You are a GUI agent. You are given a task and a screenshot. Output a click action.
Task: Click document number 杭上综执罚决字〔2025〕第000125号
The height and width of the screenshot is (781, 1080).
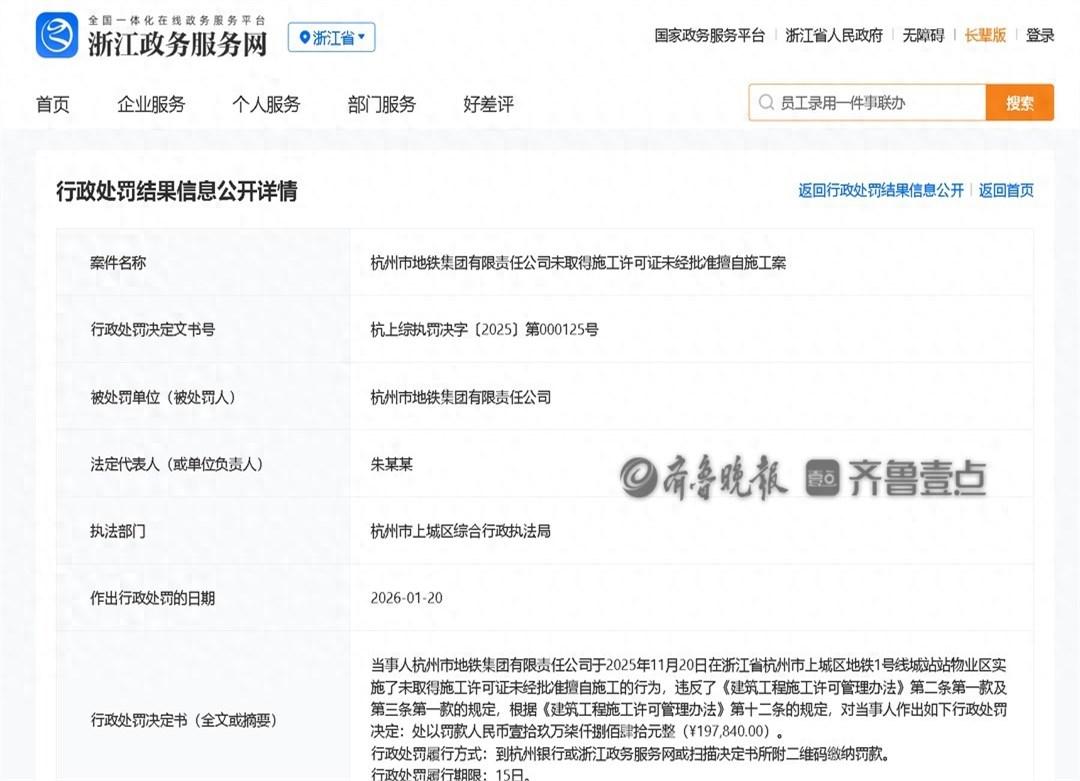[484, 329]
